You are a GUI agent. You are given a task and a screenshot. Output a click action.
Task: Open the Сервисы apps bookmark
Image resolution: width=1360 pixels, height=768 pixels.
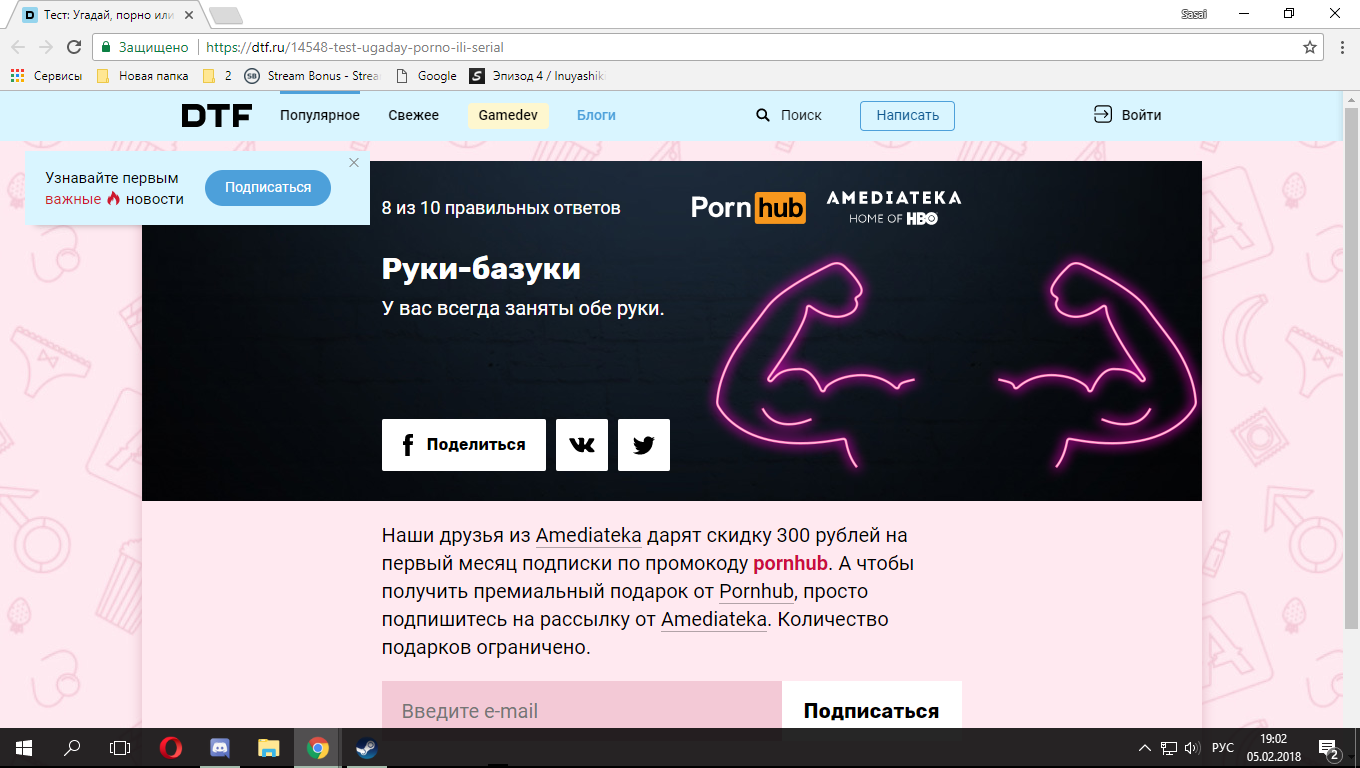tap(47, 76)
